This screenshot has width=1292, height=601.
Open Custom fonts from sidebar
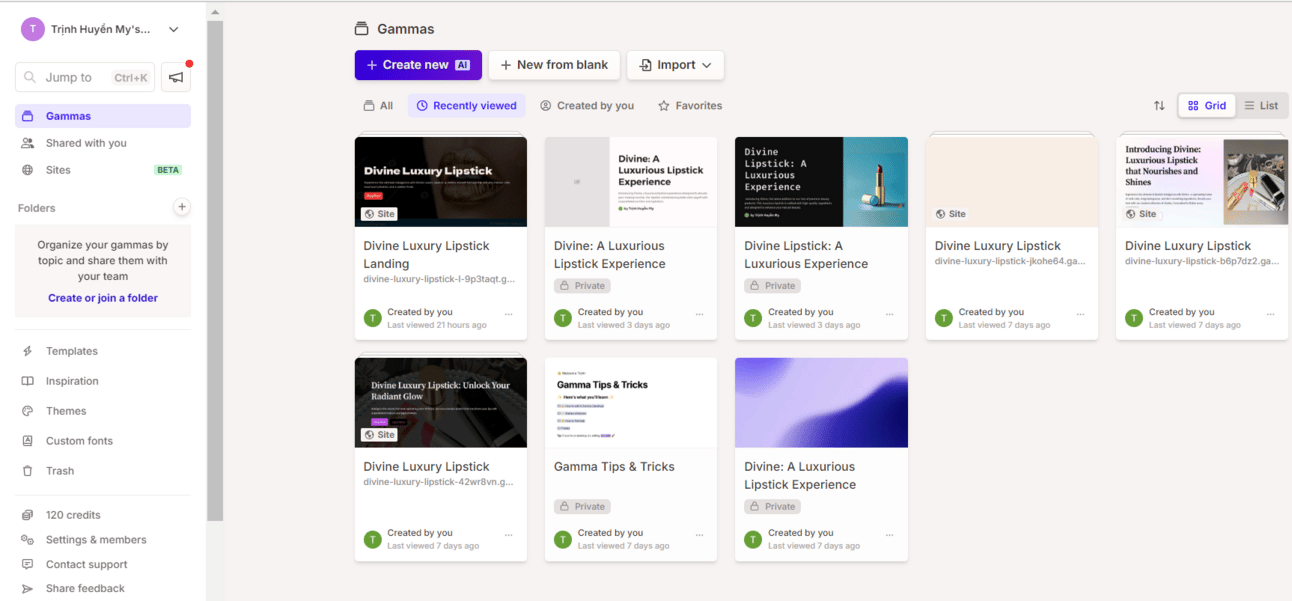(x=78, y=441)
